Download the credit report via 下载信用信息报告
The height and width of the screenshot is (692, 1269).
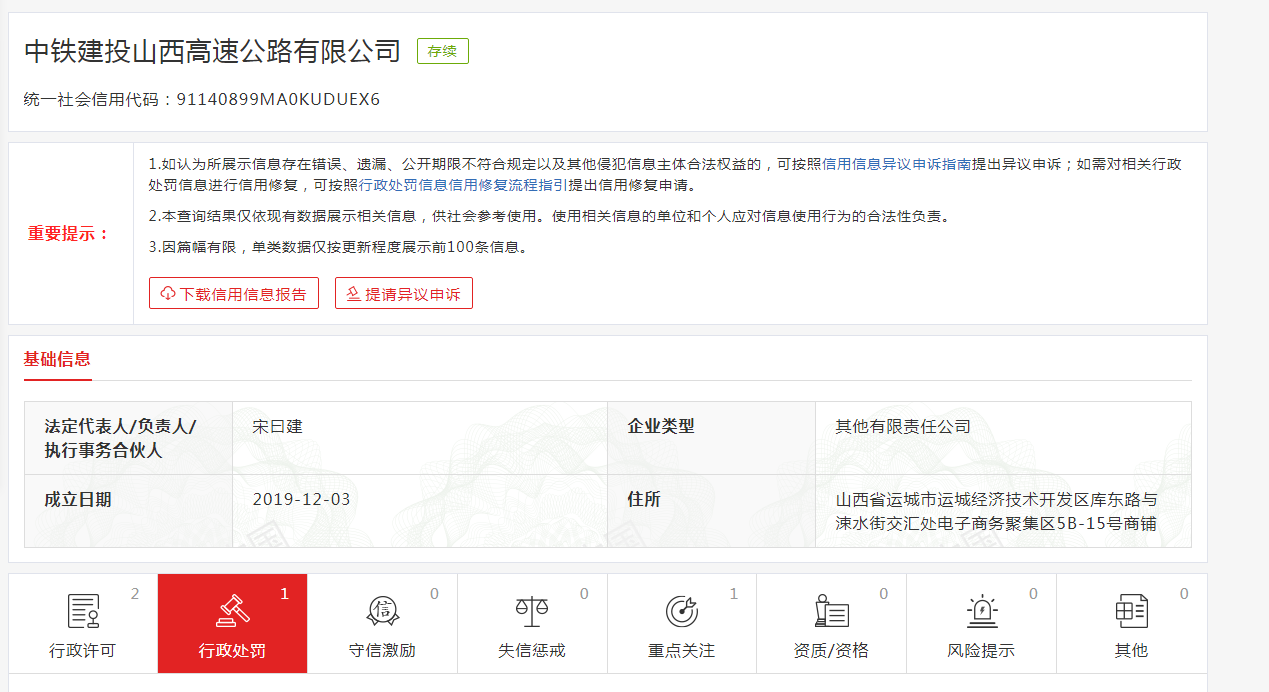(234, 294)
